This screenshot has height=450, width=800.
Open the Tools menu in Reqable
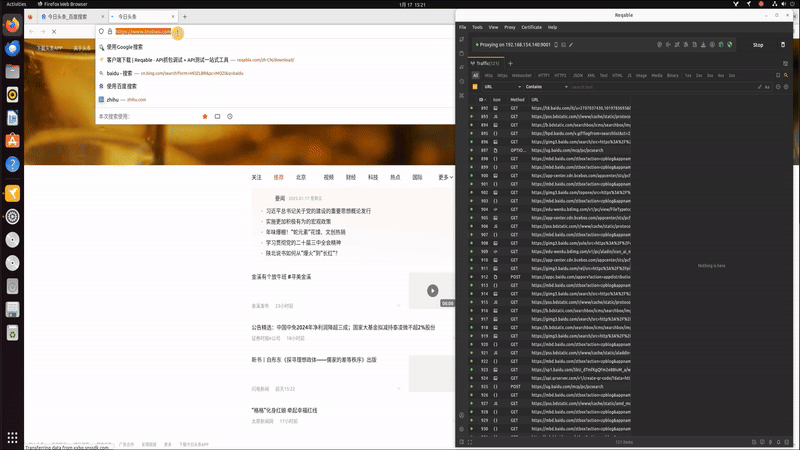(x=477, y=28)
